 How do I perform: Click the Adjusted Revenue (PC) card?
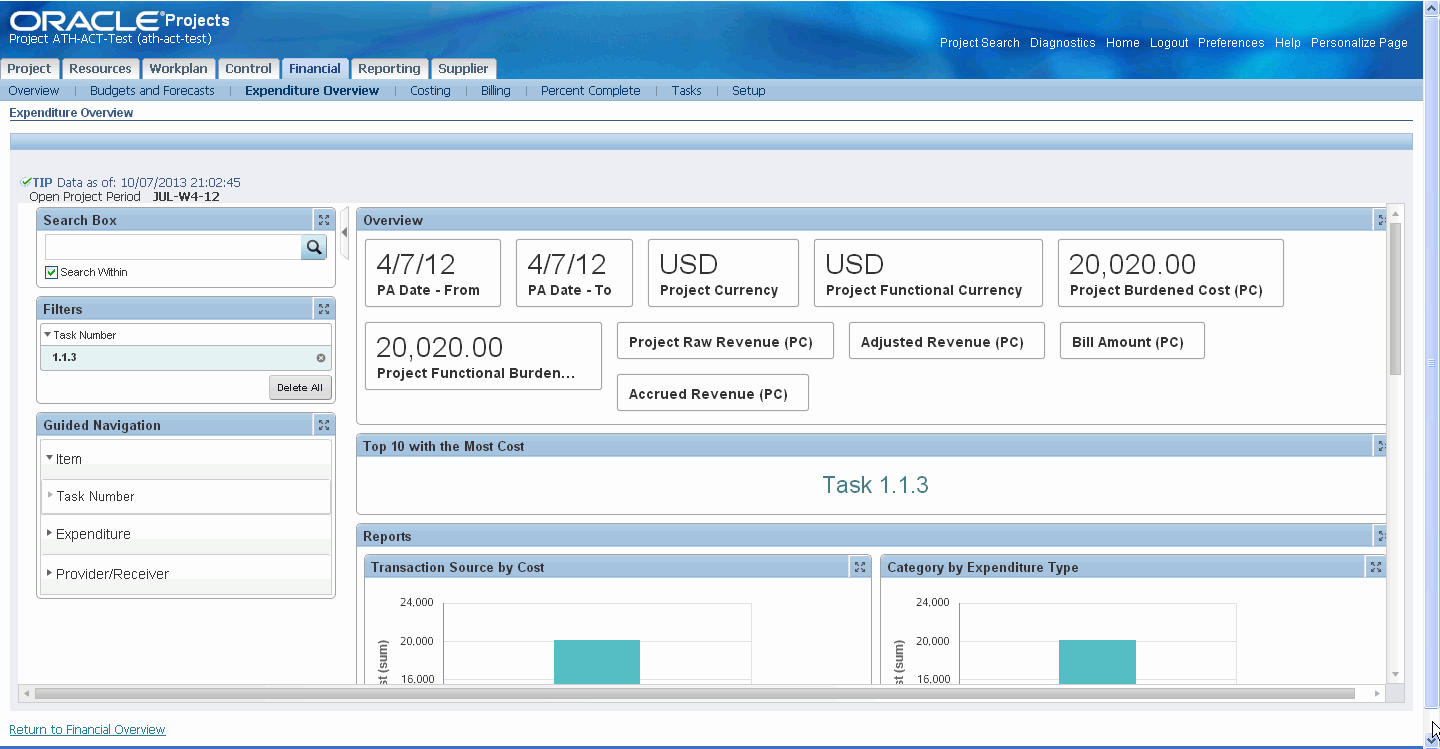tap(946, 341)
